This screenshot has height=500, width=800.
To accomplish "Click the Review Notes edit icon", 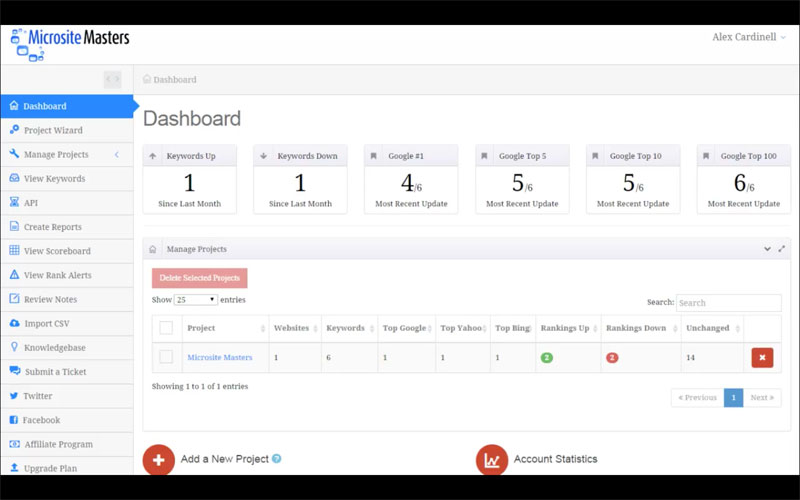I will tap(14, 298).
